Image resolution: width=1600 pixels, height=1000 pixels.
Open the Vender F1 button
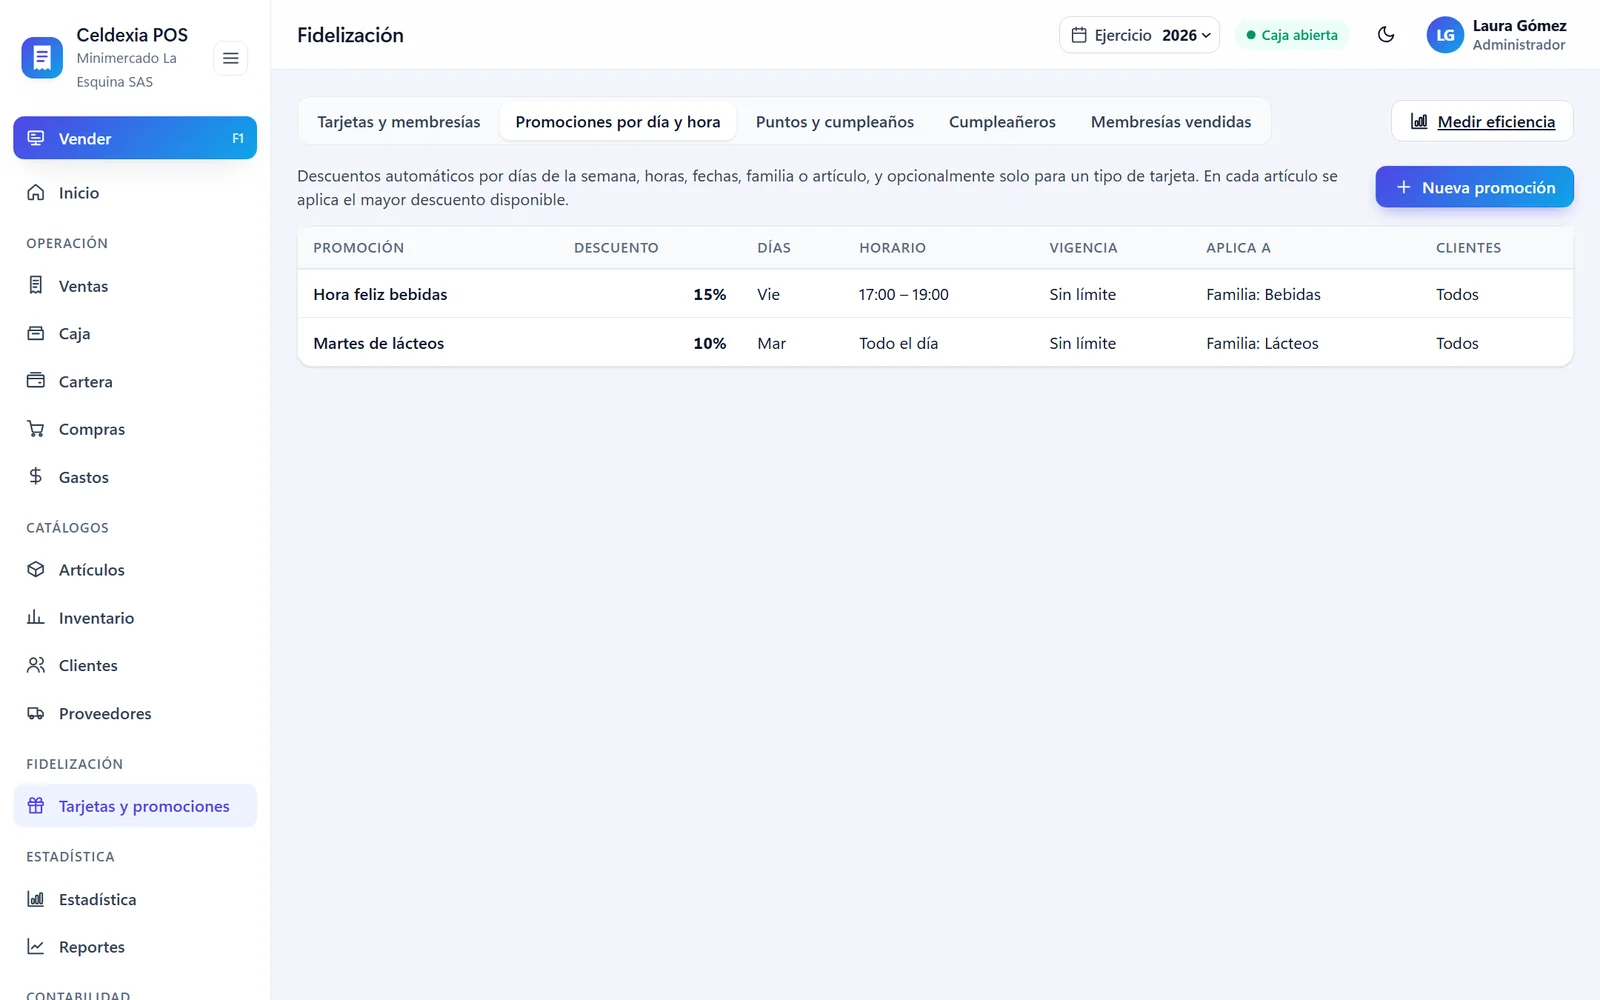(x=135, y=138)
